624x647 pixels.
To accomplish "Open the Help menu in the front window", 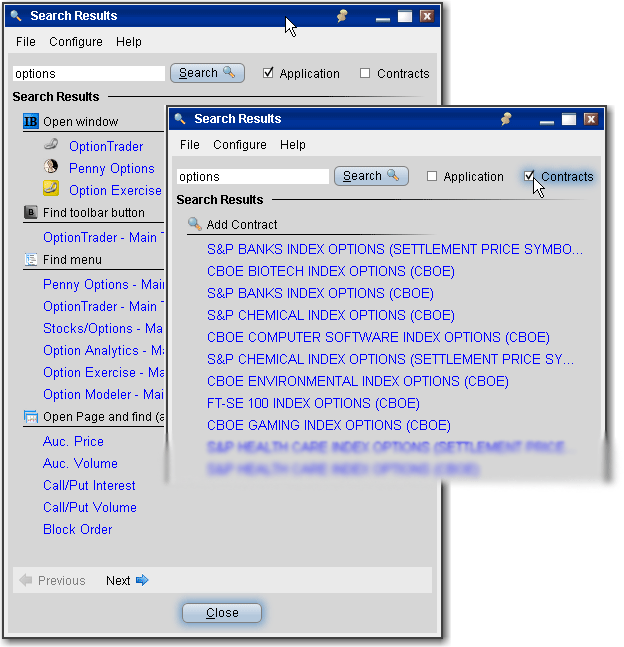I will pyautogui.click(x=293, y=145).
